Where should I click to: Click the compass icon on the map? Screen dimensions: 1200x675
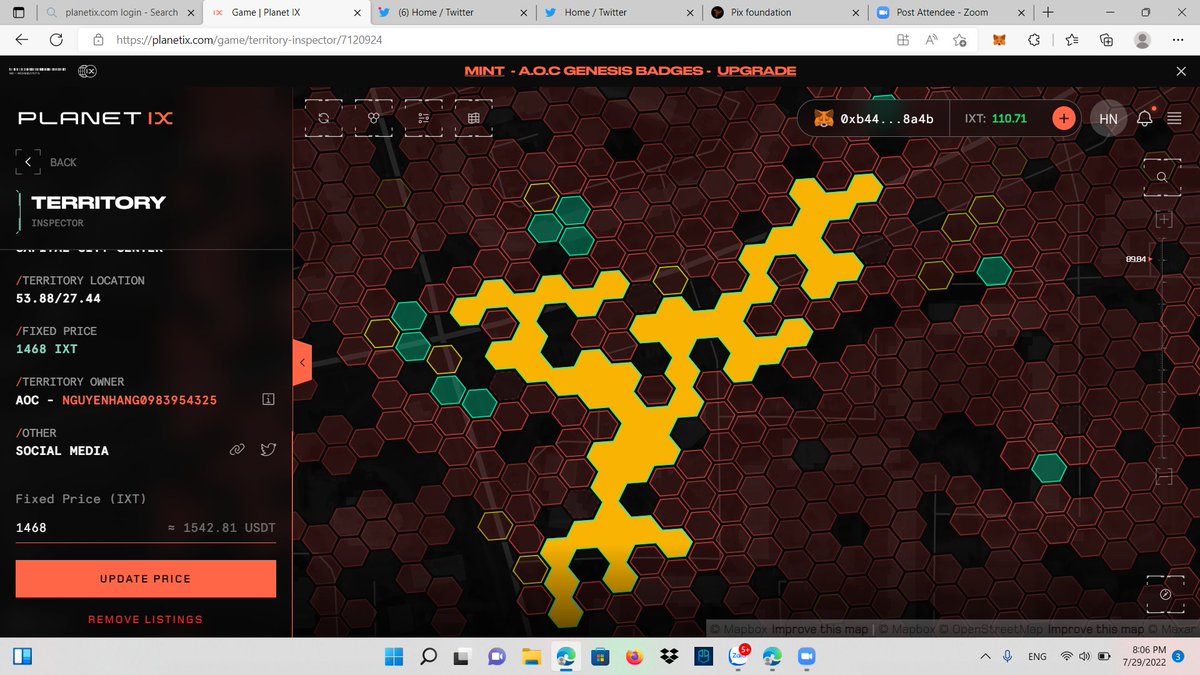[x=1165, y=593]
